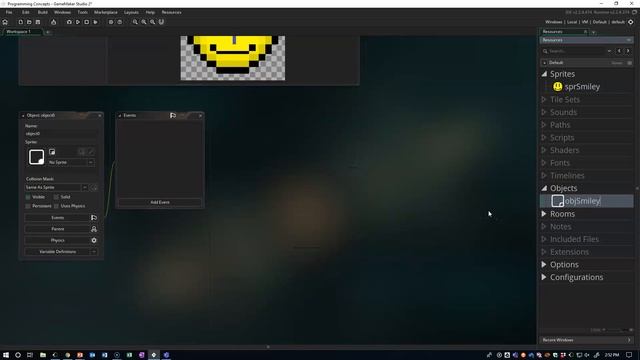Click the Save Project toolbar icon
640x360 pixels.
click(38, 22)
